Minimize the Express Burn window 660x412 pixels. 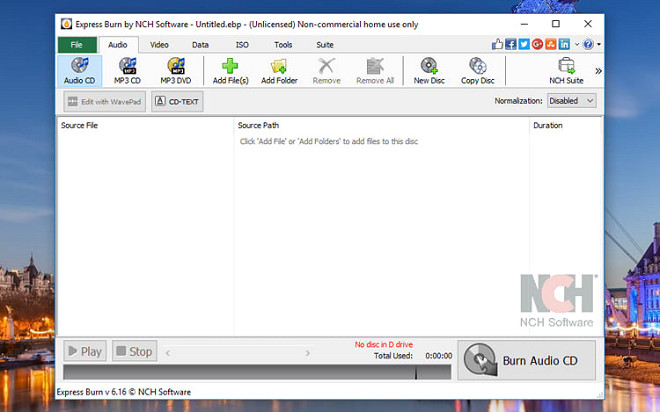(524, 24)
